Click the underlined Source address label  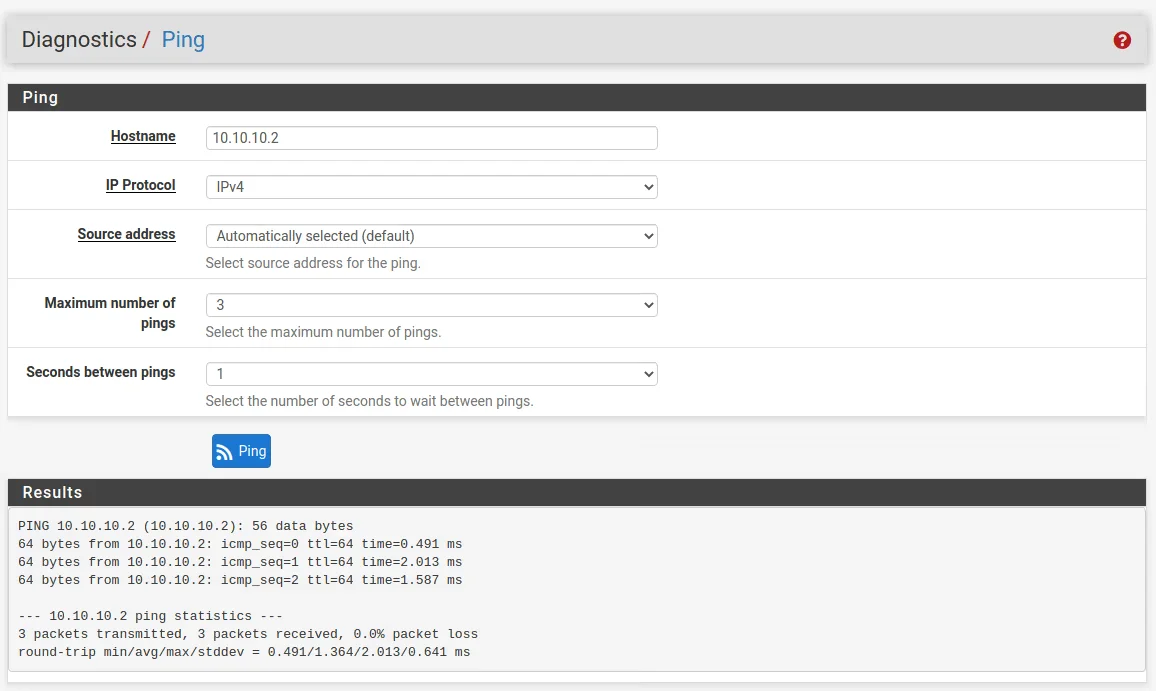(126, 234)
